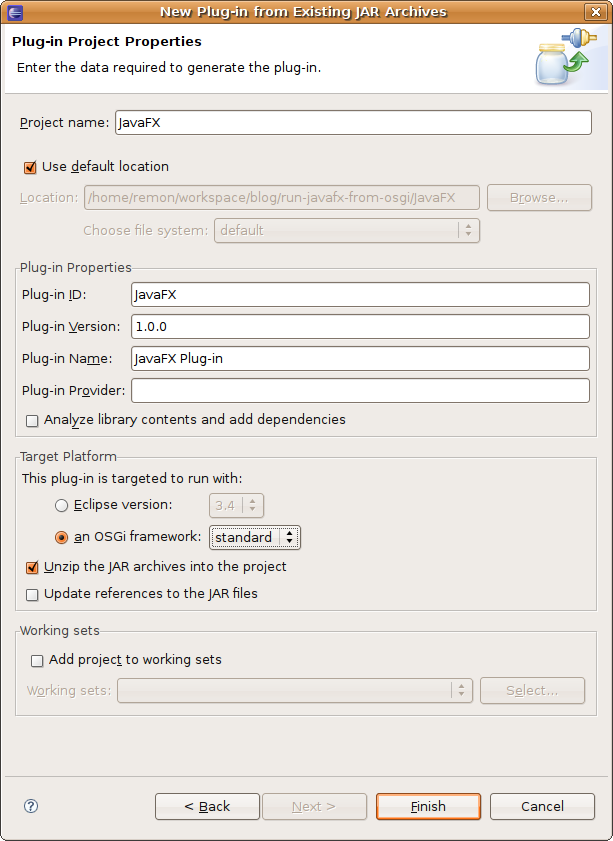Click the Plug-in Name text field

[360, 358]
